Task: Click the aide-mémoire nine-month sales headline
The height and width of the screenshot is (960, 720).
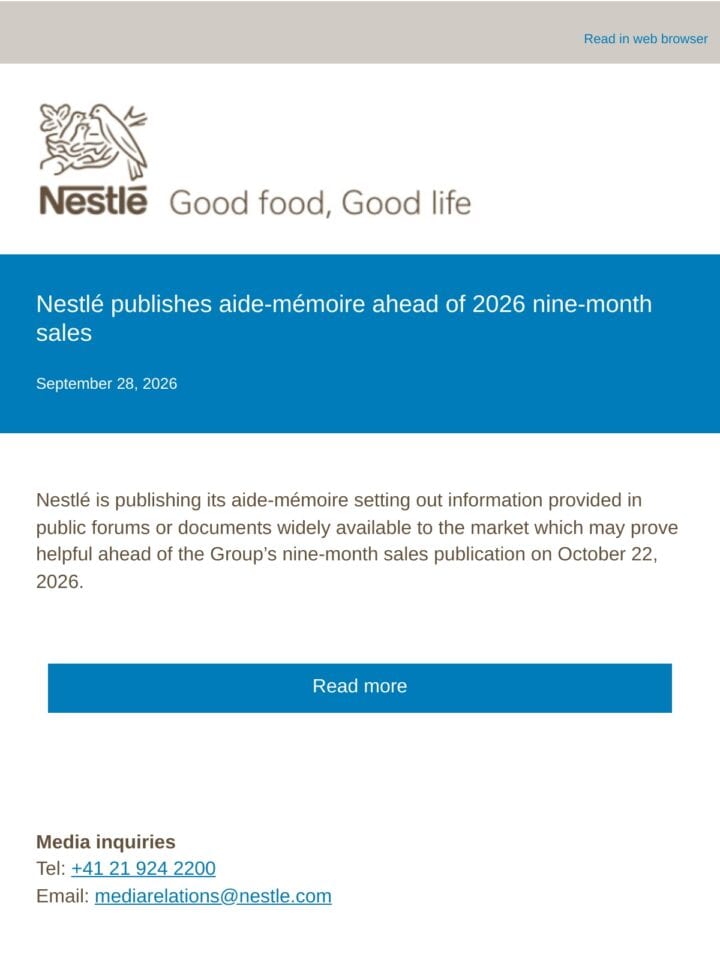Action: (x=343, y=318)
